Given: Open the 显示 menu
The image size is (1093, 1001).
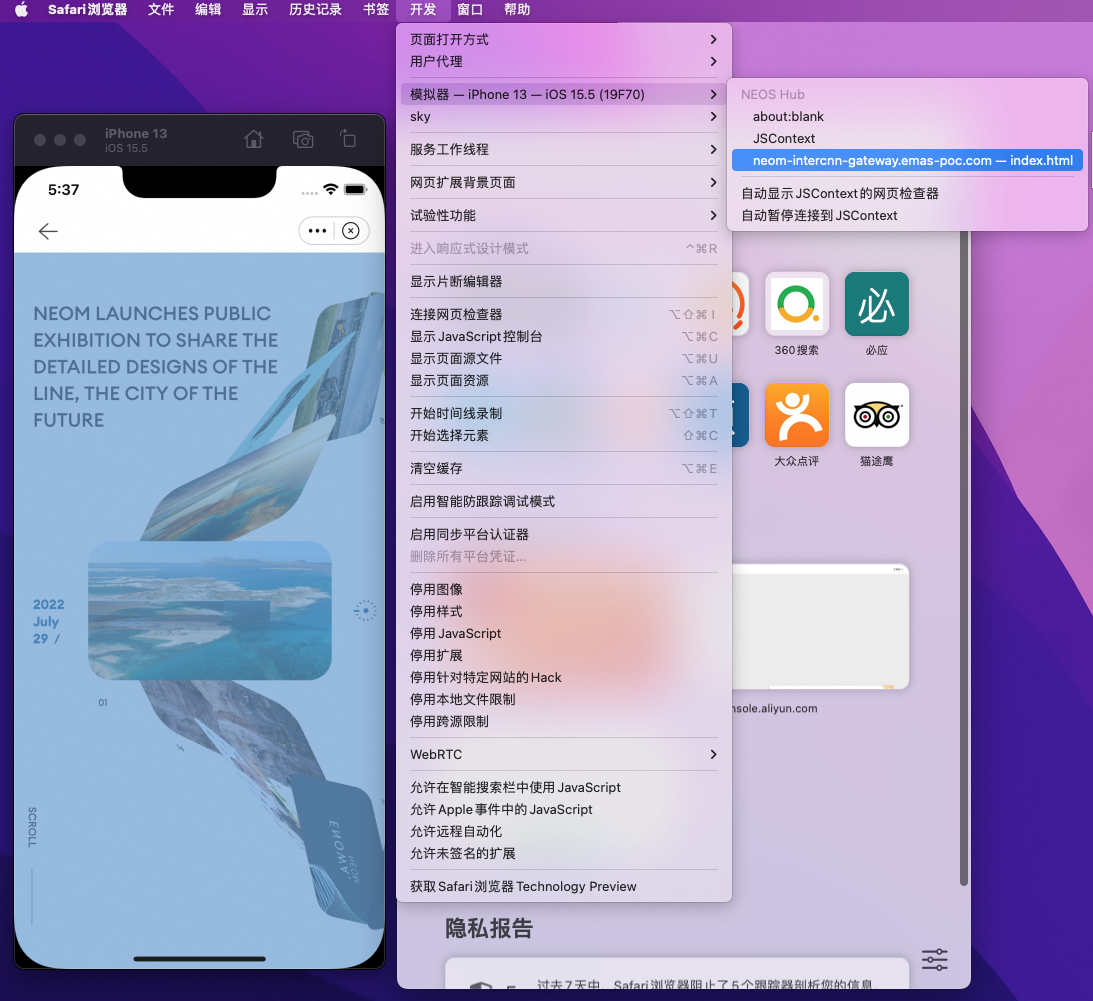Looking at the screenshot, I should 255,10.
